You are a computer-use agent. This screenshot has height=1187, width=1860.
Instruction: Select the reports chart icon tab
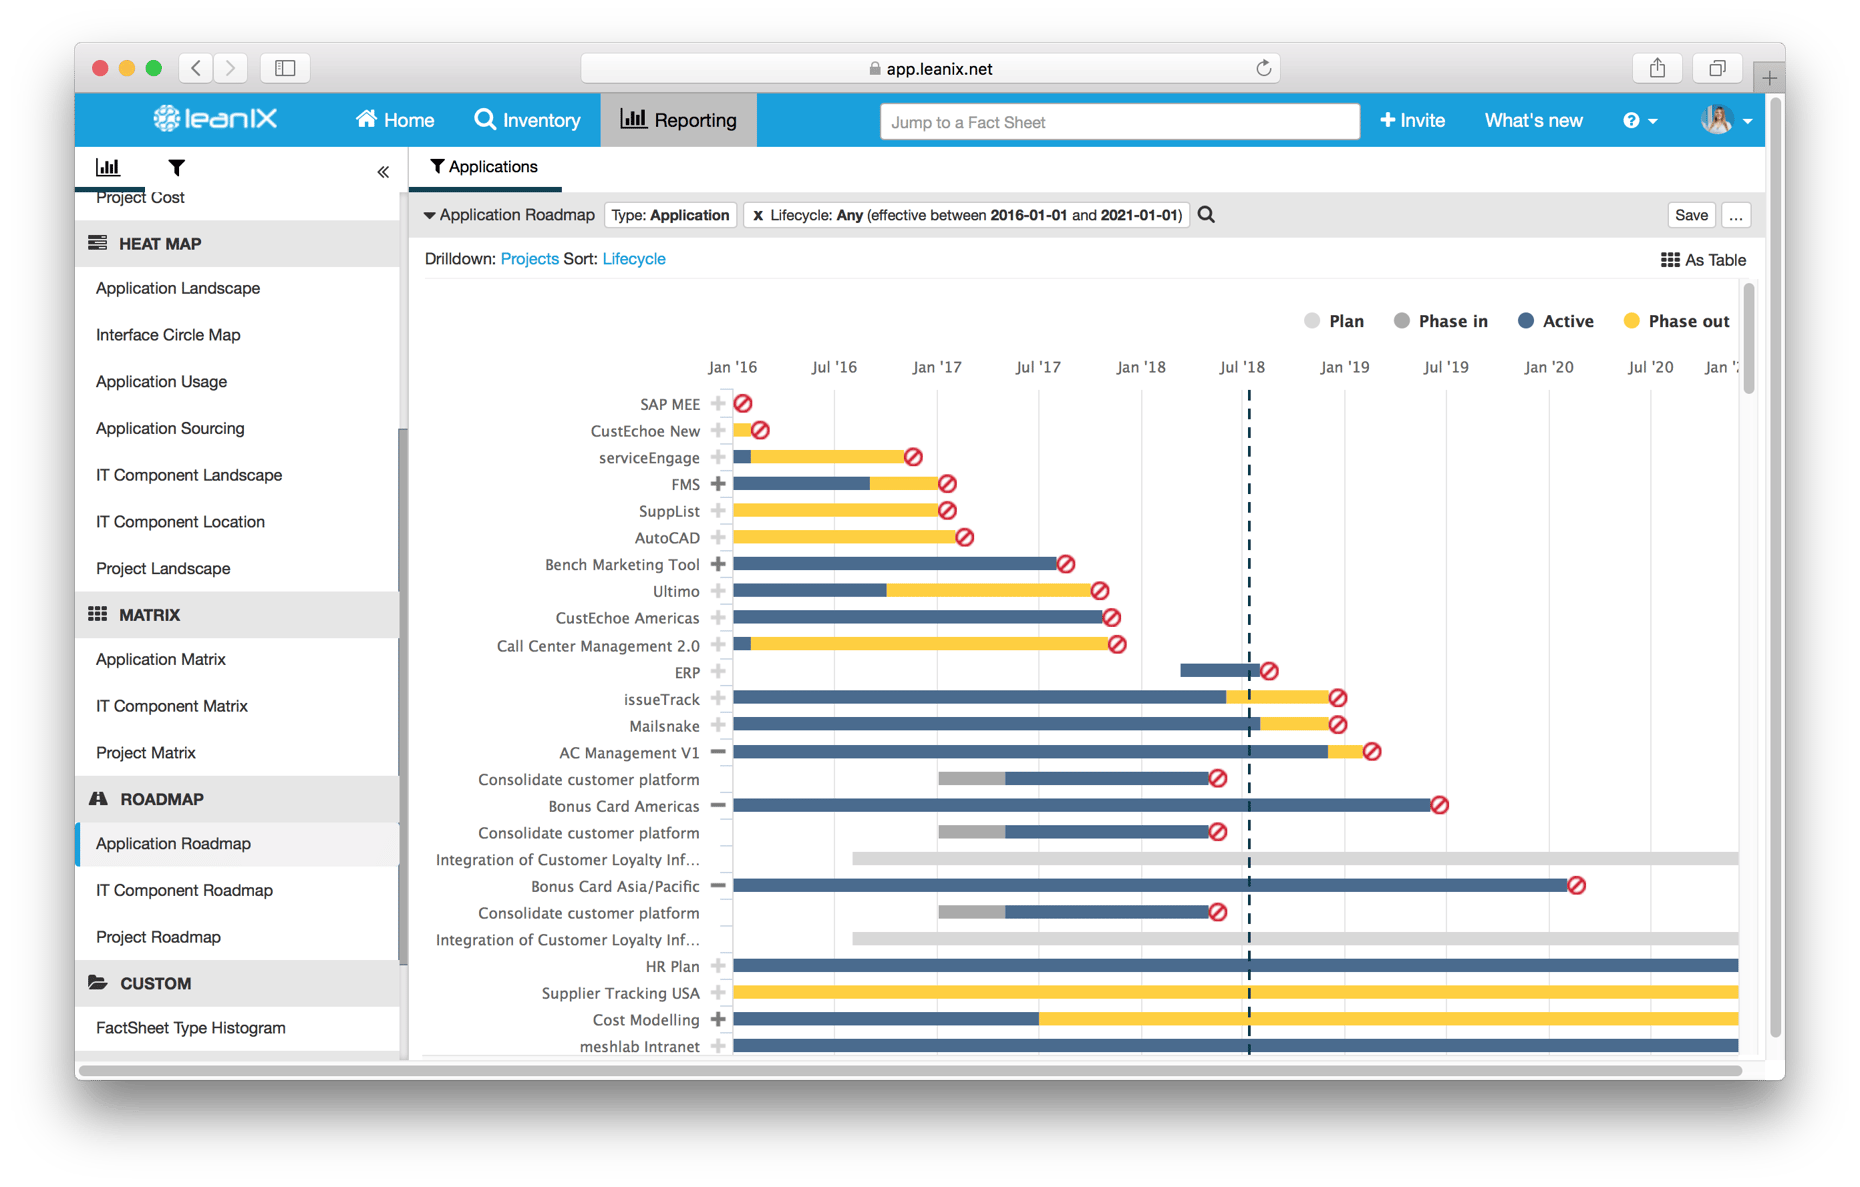[108, 168]
